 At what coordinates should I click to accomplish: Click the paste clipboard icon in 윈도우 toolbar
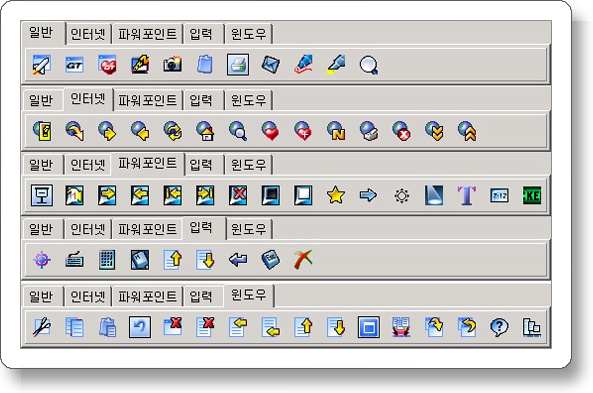(x=107, y=327)
